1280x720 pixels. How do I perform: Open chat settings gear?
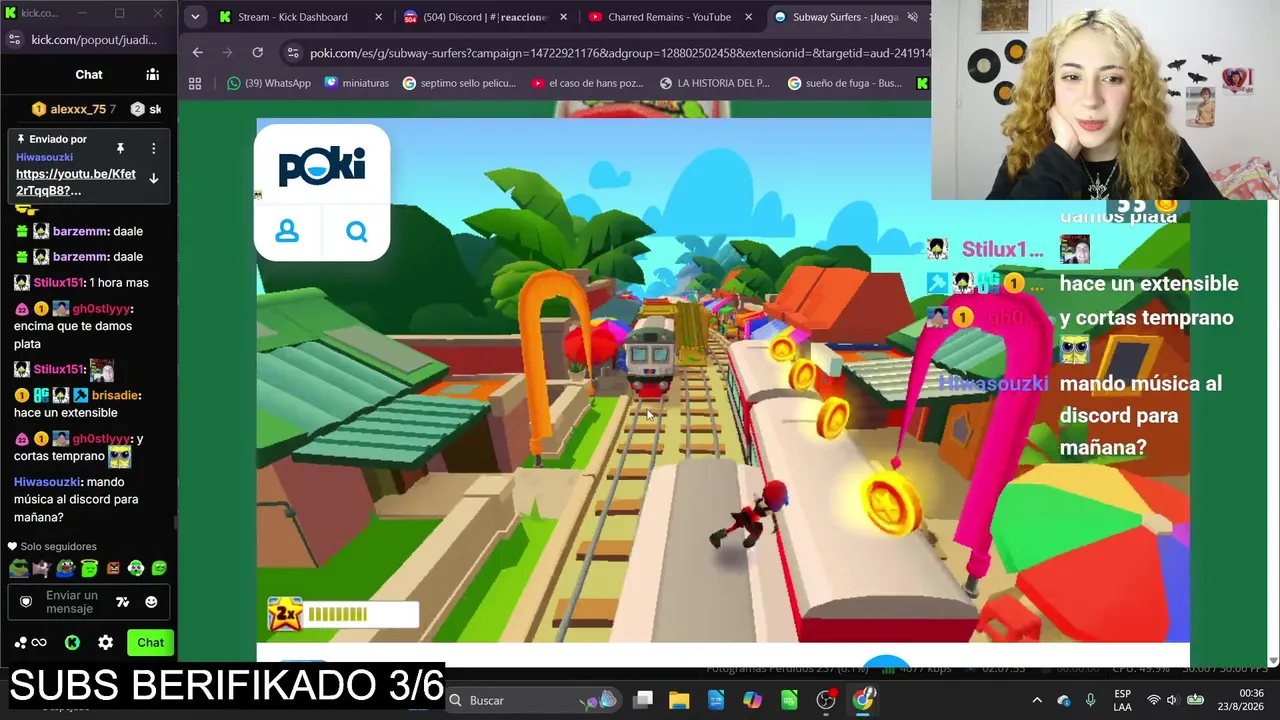point(105,643)
